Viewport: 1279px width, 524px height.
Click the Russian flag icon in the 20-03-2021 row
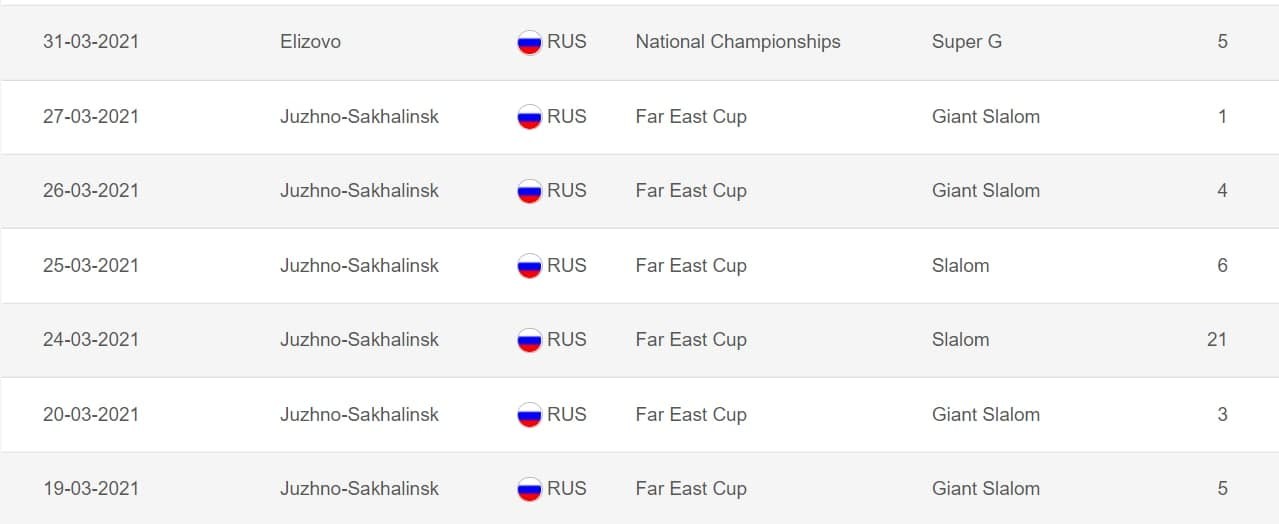pyautogui.click(x=529, y=415)
